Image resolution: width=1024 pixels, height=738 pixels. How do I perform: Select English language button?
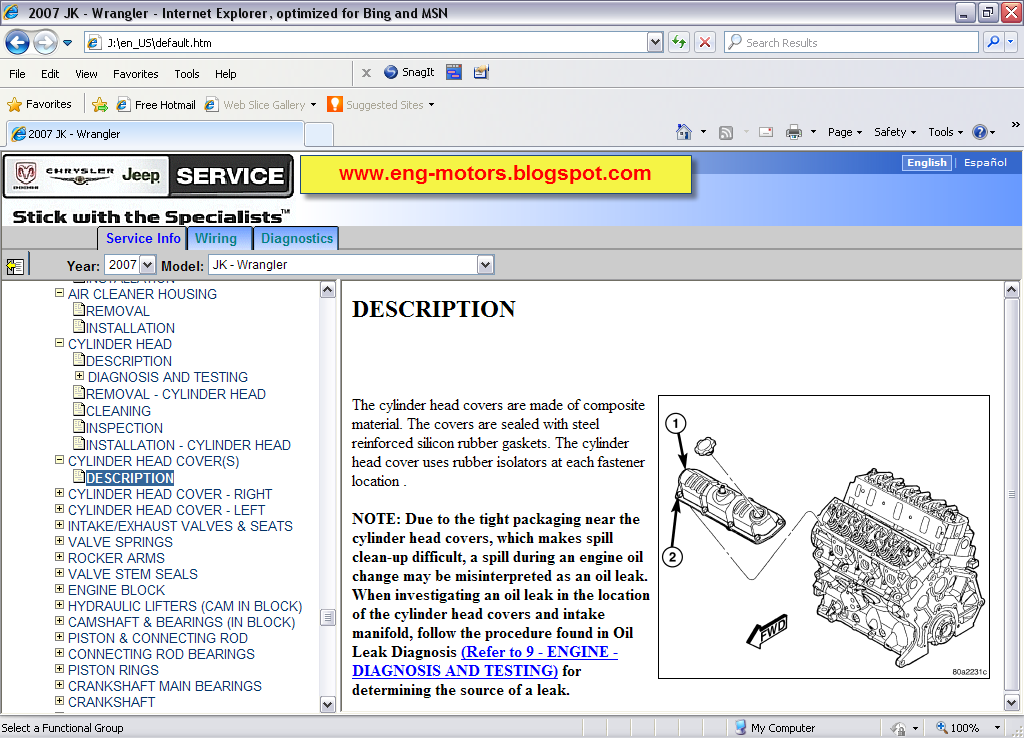(926, 163)
